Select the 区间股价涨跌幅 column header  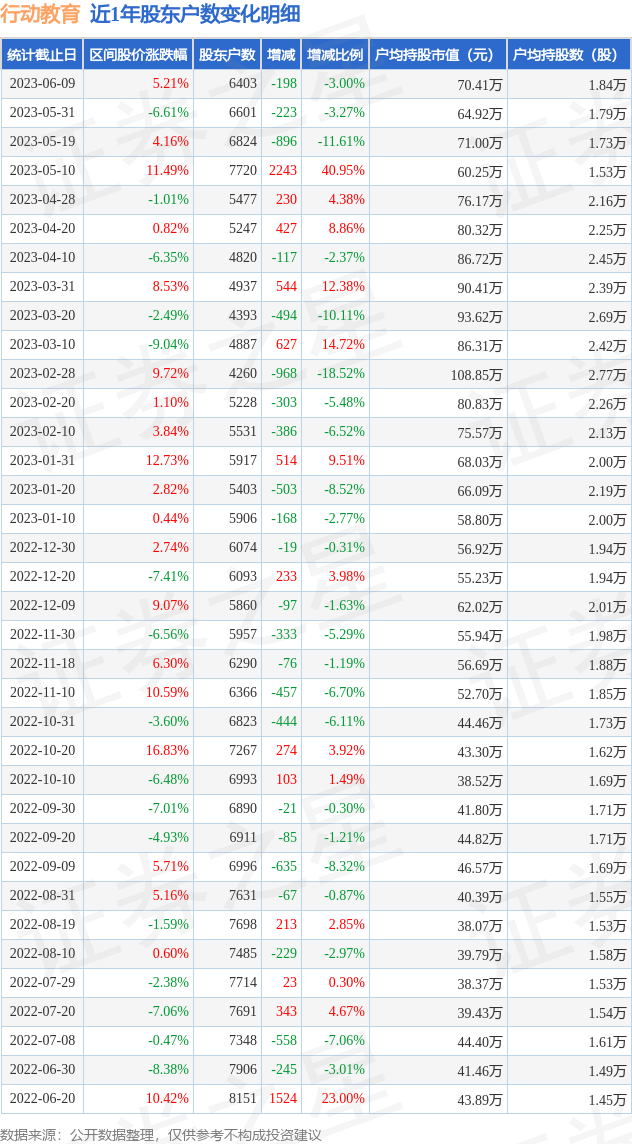[136, 54]
